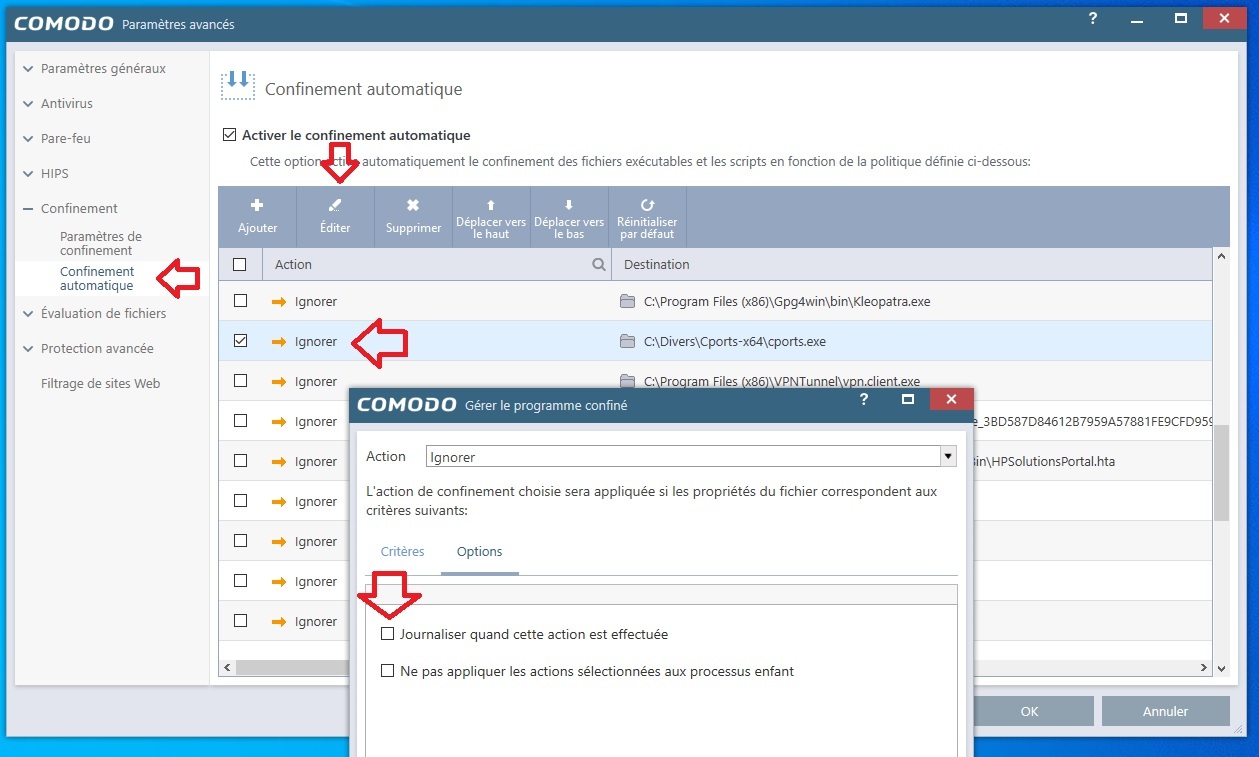Click horizontal scrollbar left arrow

tap(227, 667)
